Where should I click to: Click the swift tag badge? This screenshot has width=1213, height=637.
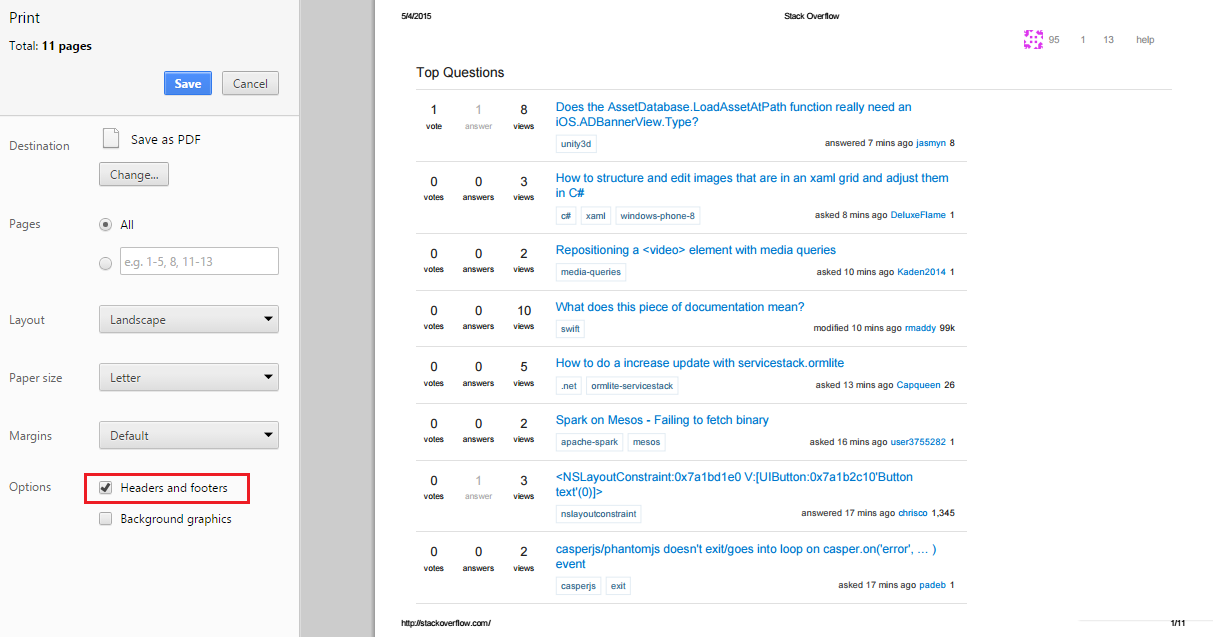point(569,327)
